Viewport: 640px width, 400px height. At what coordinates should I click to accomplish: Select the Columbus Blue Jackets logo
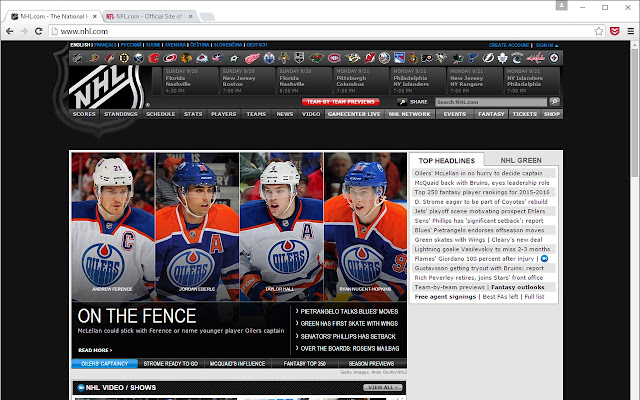[218, 58]
